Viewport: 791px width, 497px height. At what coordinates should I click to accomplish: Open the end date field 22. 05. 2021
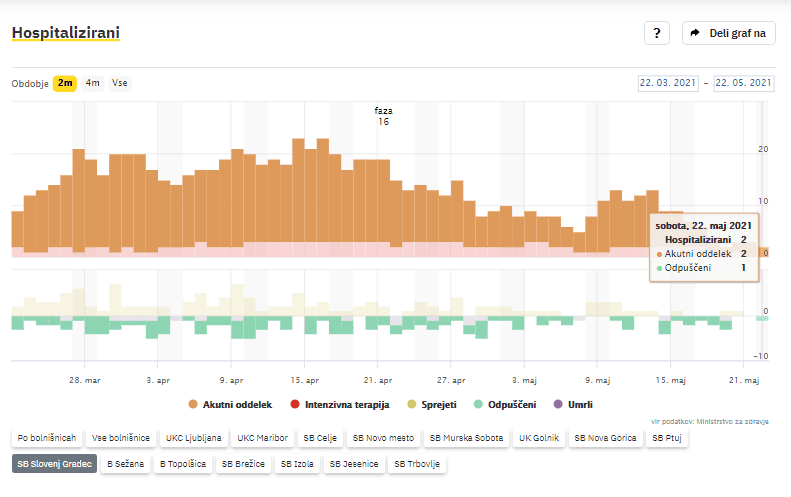coord(743,83)
